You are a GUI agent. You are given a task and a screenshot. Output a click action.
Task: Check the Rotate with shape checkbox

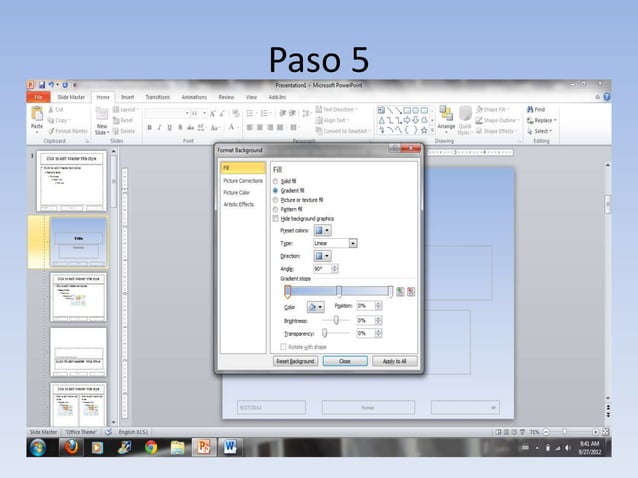(x=283, y=347)
